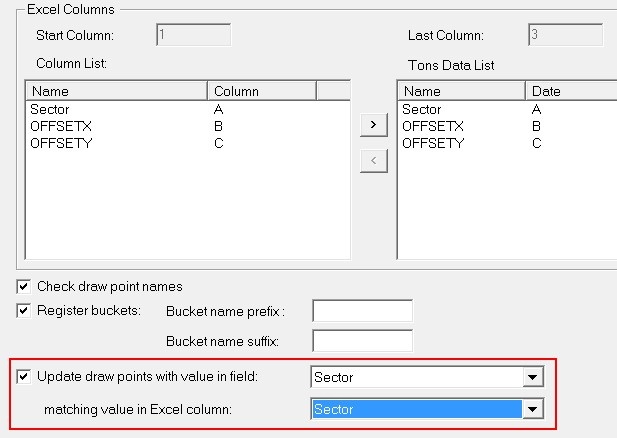Select OFFSETX row in Column List
The width and height of the screenshot is (617, 438).
(58, 126)
